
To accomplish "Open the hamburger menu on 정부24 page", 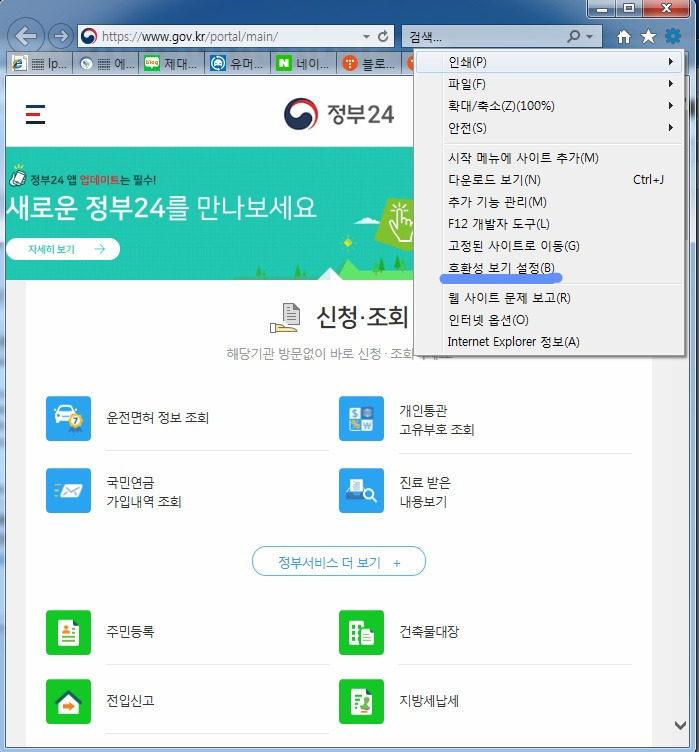I will click(x=35, y=114).
